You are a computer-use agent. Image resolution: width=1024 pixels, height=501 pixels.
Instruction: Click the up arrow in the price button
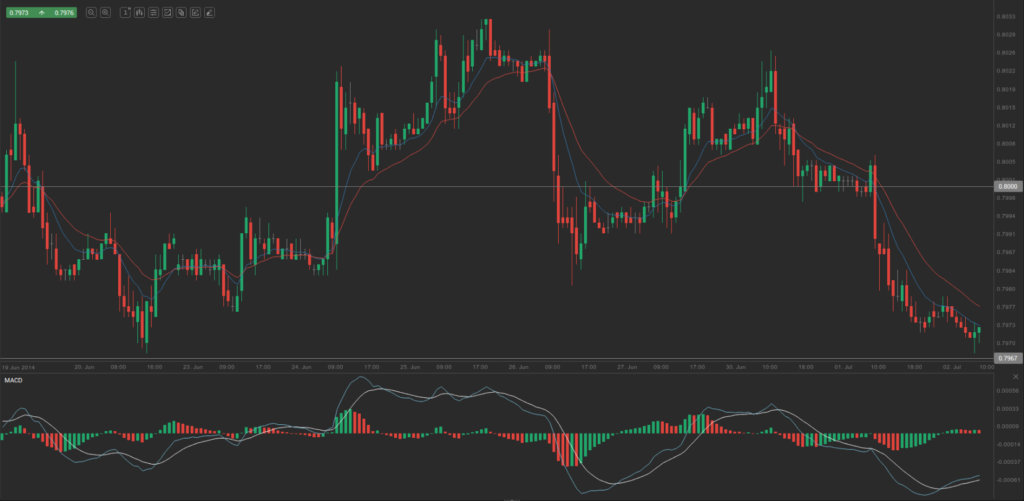[40, 13]
